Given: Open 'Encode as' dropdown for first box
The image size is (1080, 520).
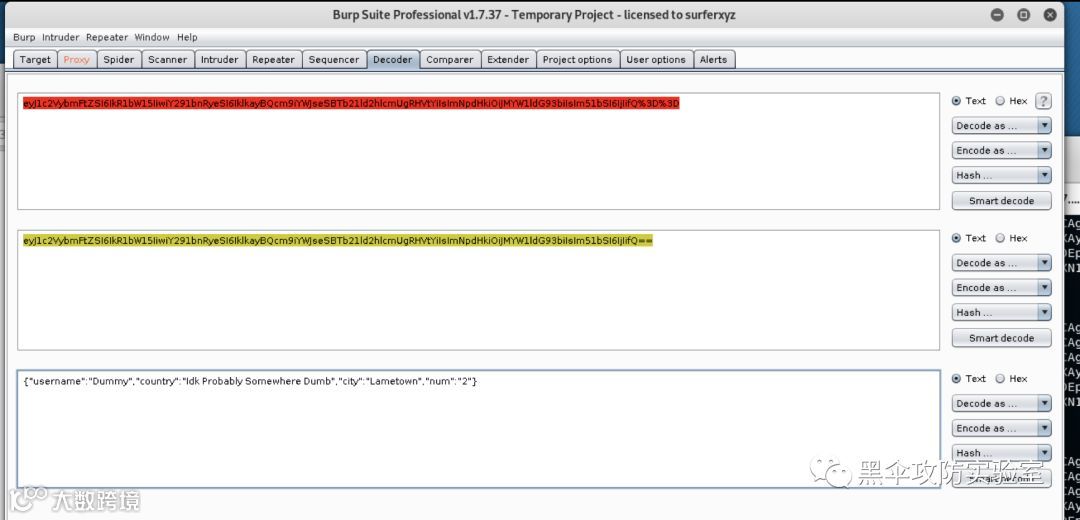Looking at the screenshot, I should pos(1001,150).
